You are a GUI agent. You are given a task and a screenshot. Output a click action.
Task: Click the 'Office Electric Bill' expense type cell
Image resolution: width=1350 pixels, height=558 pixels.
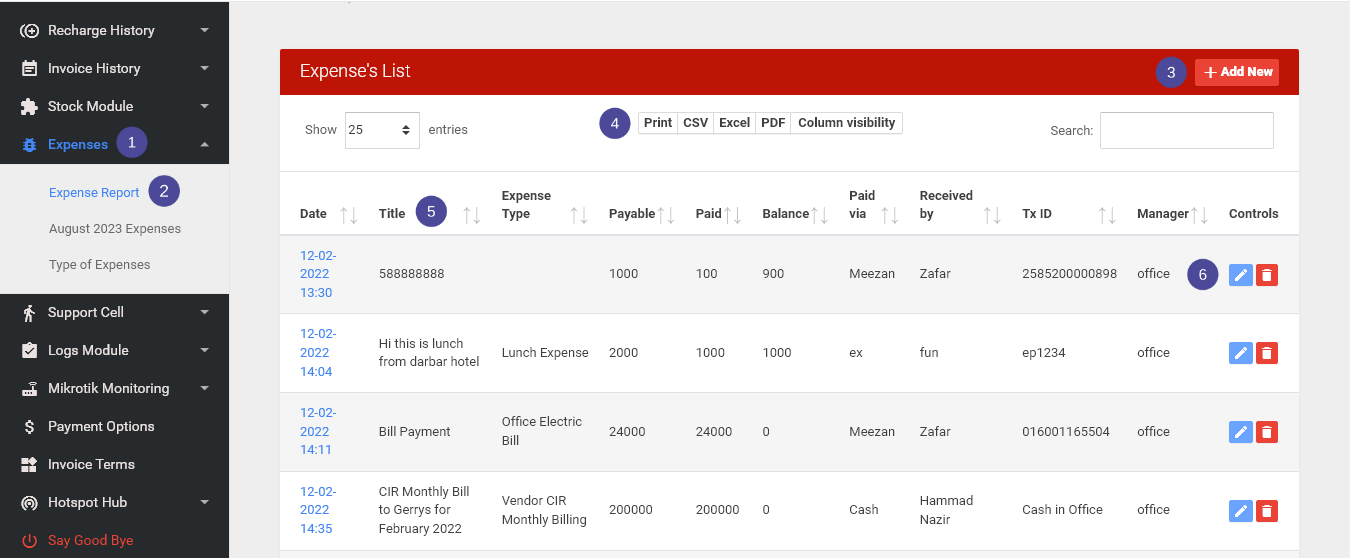point(542,431)
